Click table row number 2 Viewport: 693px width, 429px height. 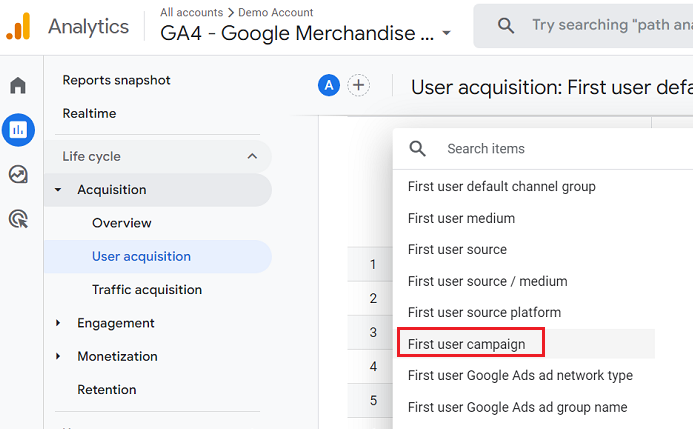[x=373, y=299]
